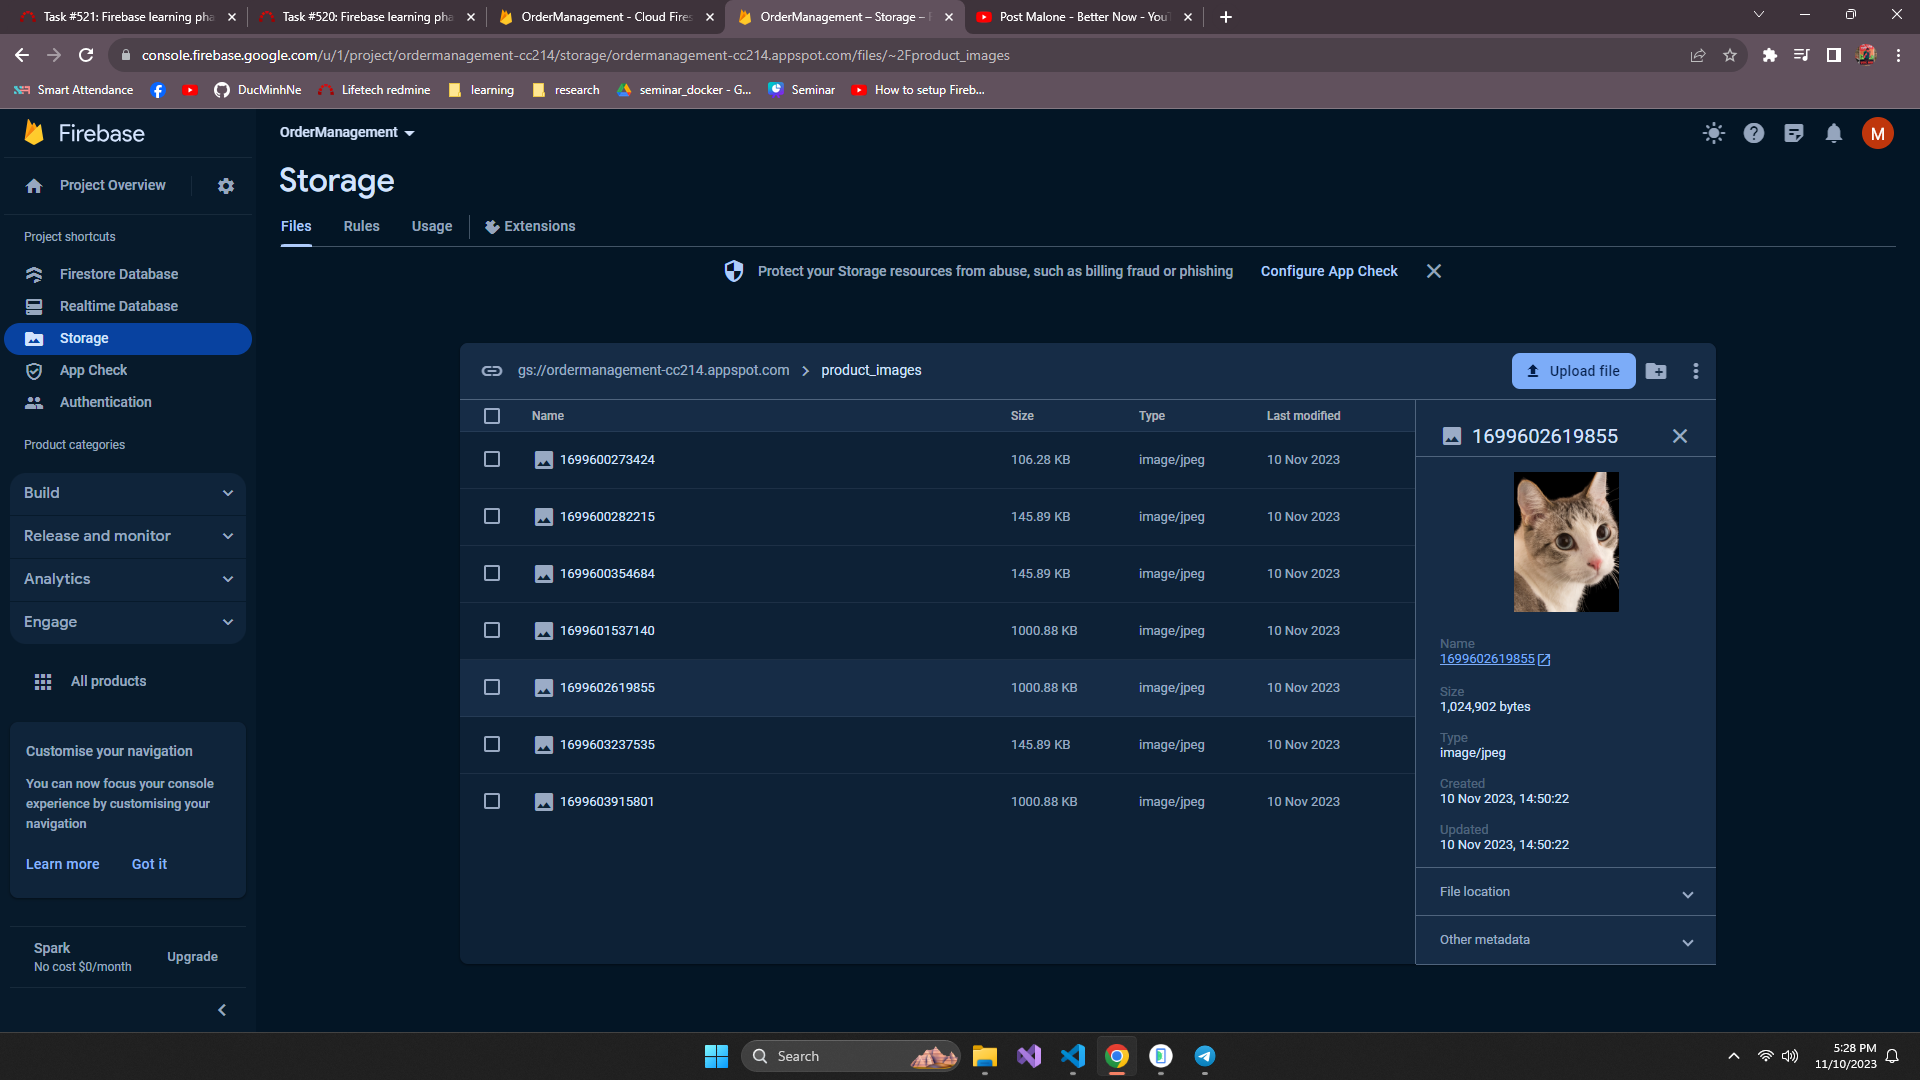This screenshot has height=1080, width=1920.
Task: Check the box for file 1699600273424
Action: (491, 459)
